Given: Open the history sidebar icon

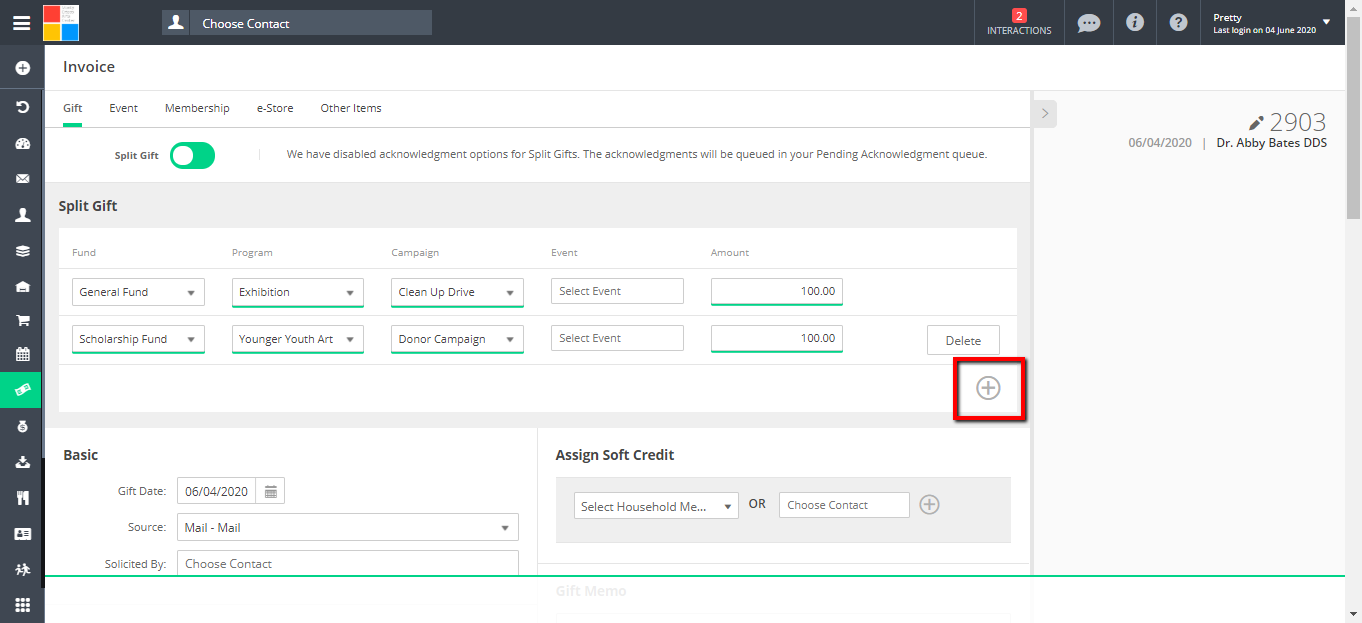Looking at the screenshot, I should click(22, 106).
